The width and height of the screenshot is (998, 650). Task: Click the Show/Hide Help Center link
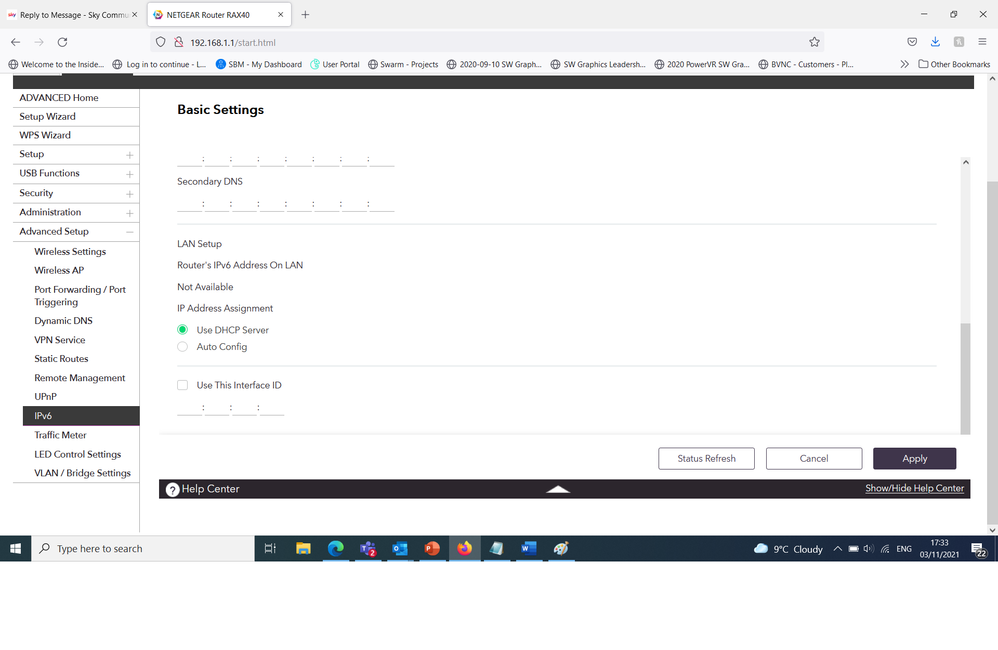coord(915,488)
